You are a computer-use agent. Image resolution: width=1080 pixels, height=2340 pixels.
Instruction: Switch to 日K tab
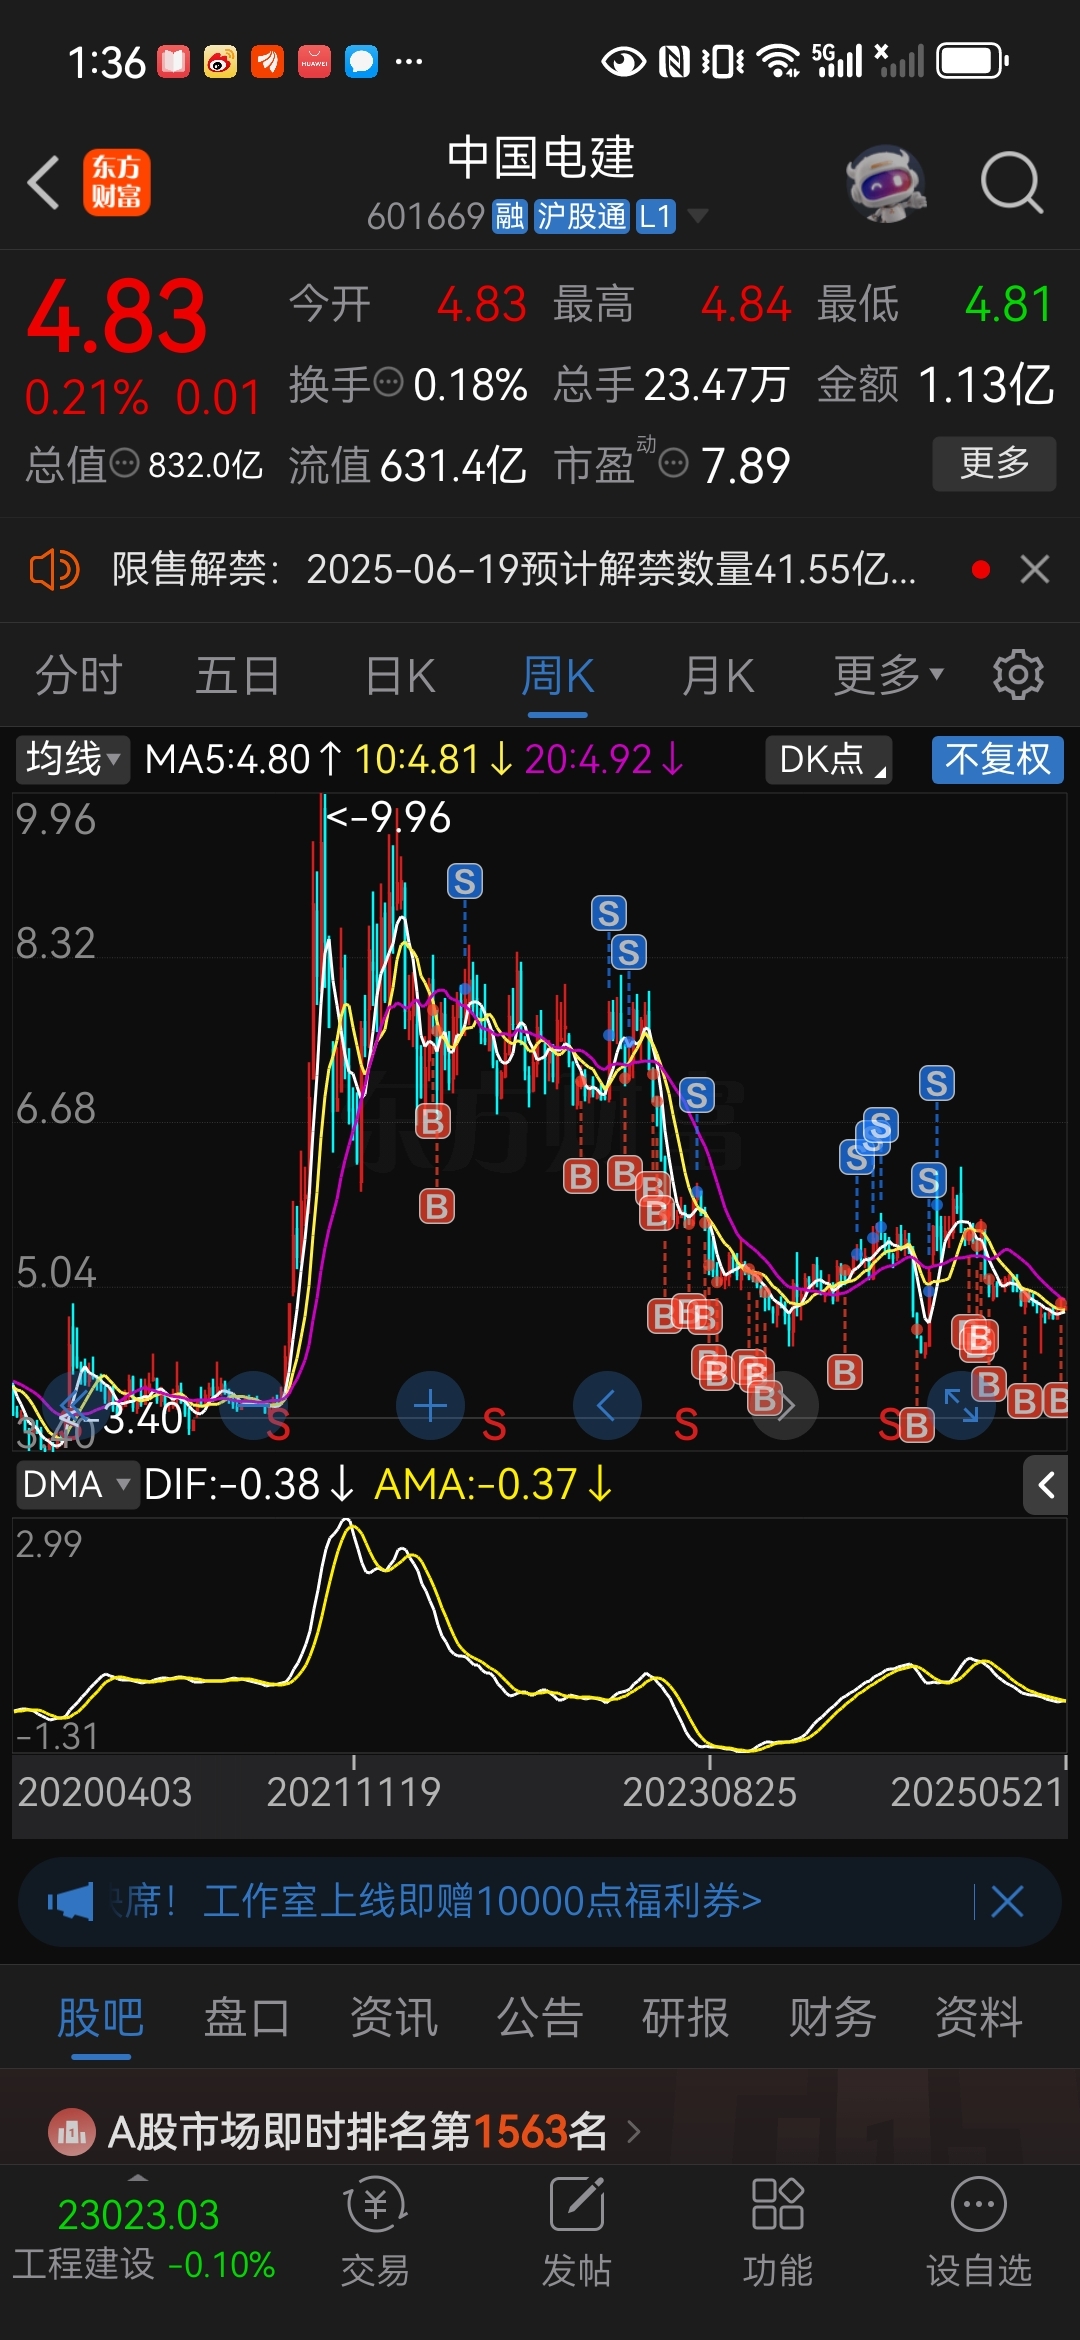click(x=400, y=675)
